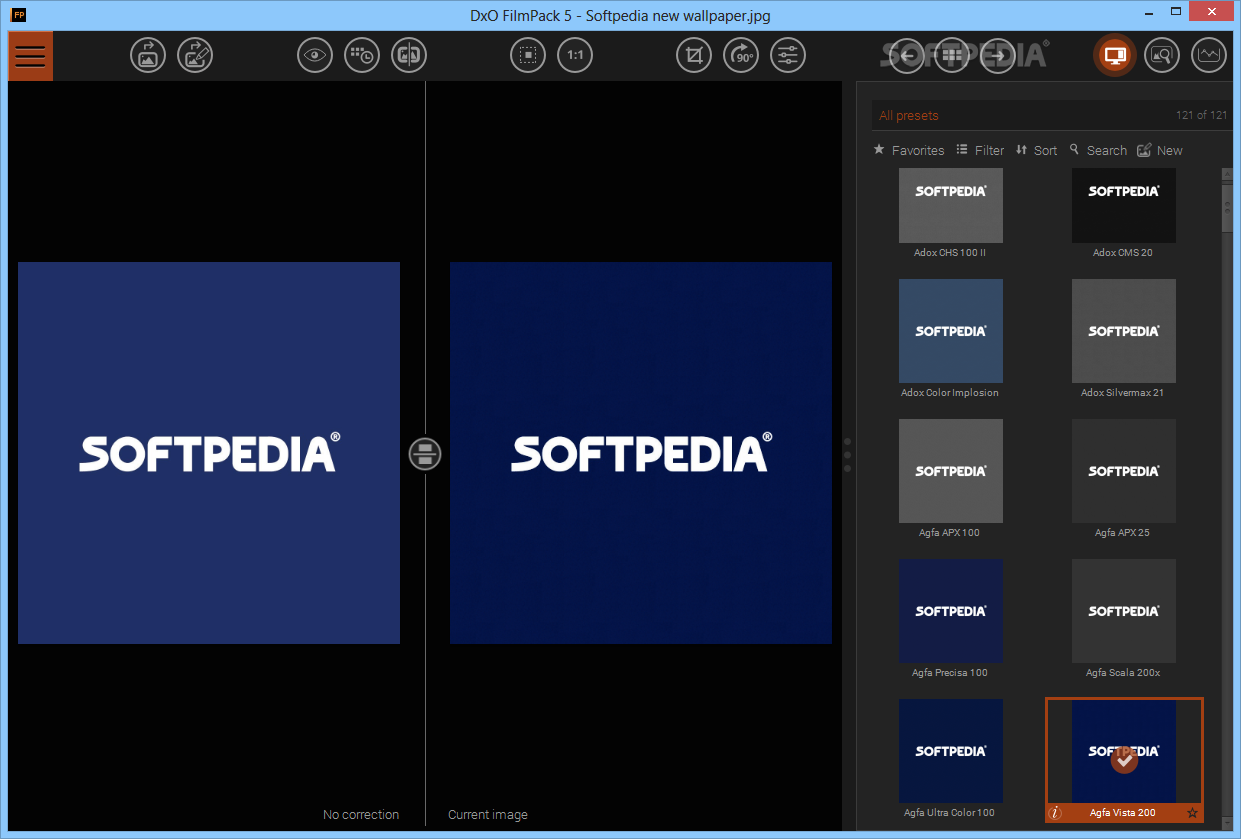
Task: Toggle the eye preview compare icon
Action: (315, 55)
